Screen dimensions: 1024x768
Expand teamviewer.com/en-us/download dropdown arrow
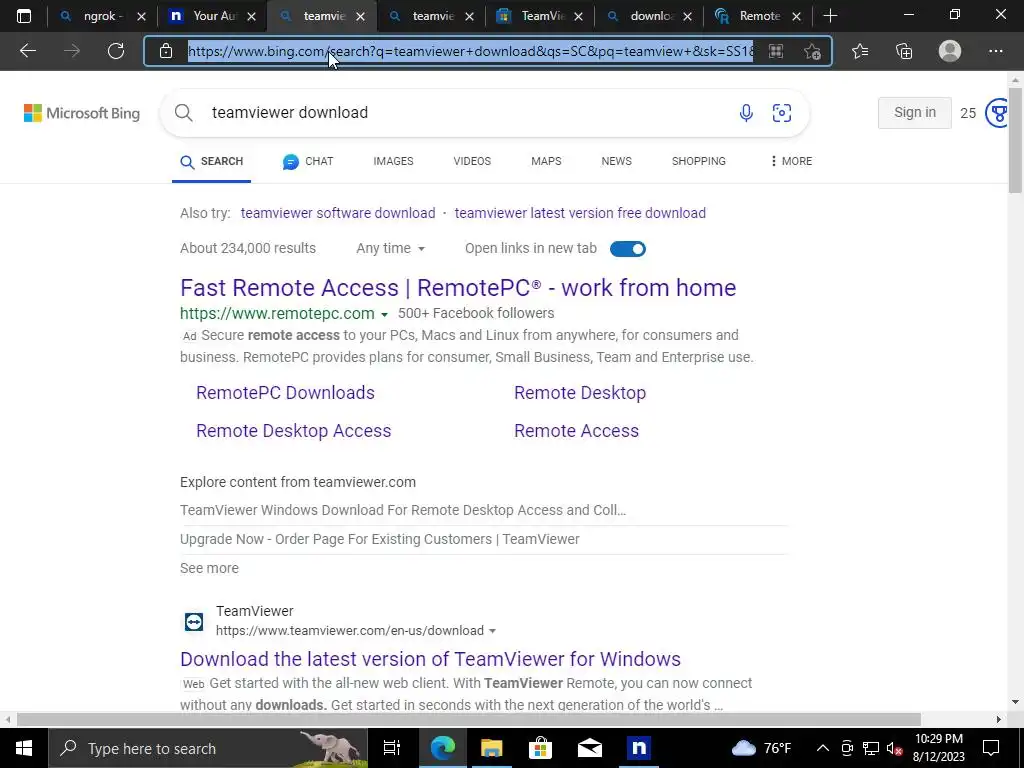coord(492,631)
